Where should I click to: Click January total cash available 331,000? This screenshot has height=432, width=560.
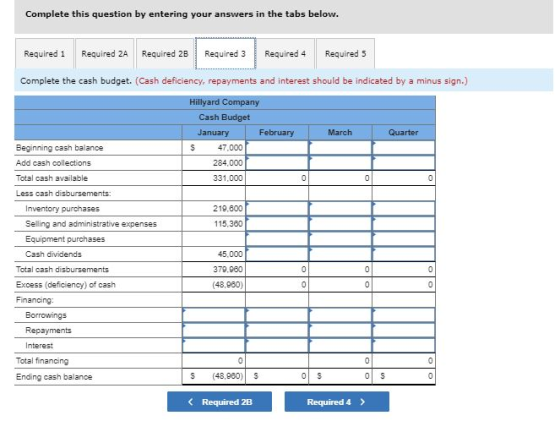pyautogui.click(x=214, y=178)
